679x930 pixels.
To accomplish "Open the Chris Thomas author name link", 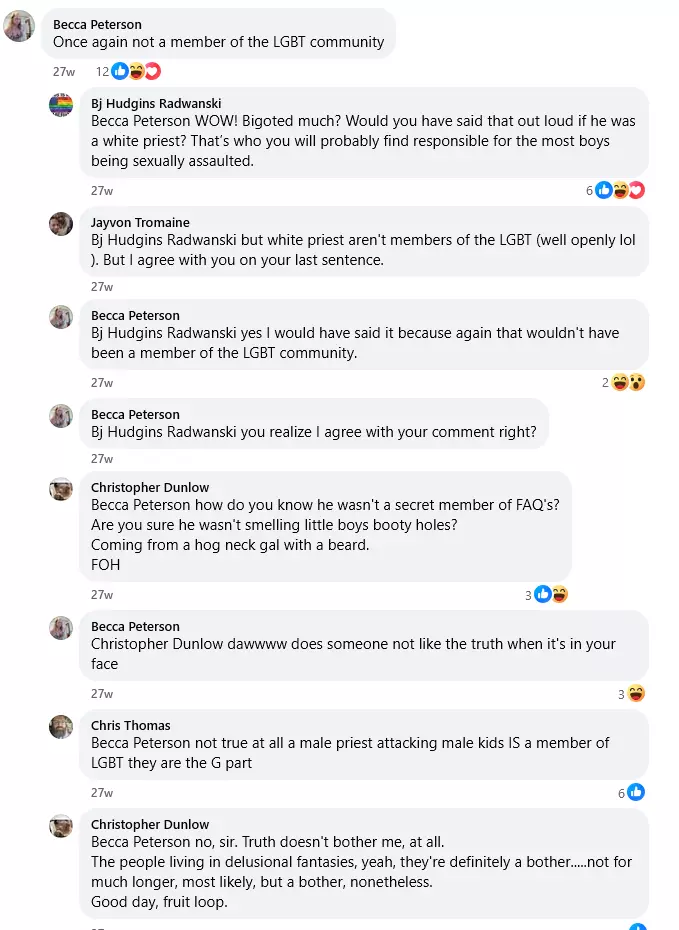I will pos(131,725).
